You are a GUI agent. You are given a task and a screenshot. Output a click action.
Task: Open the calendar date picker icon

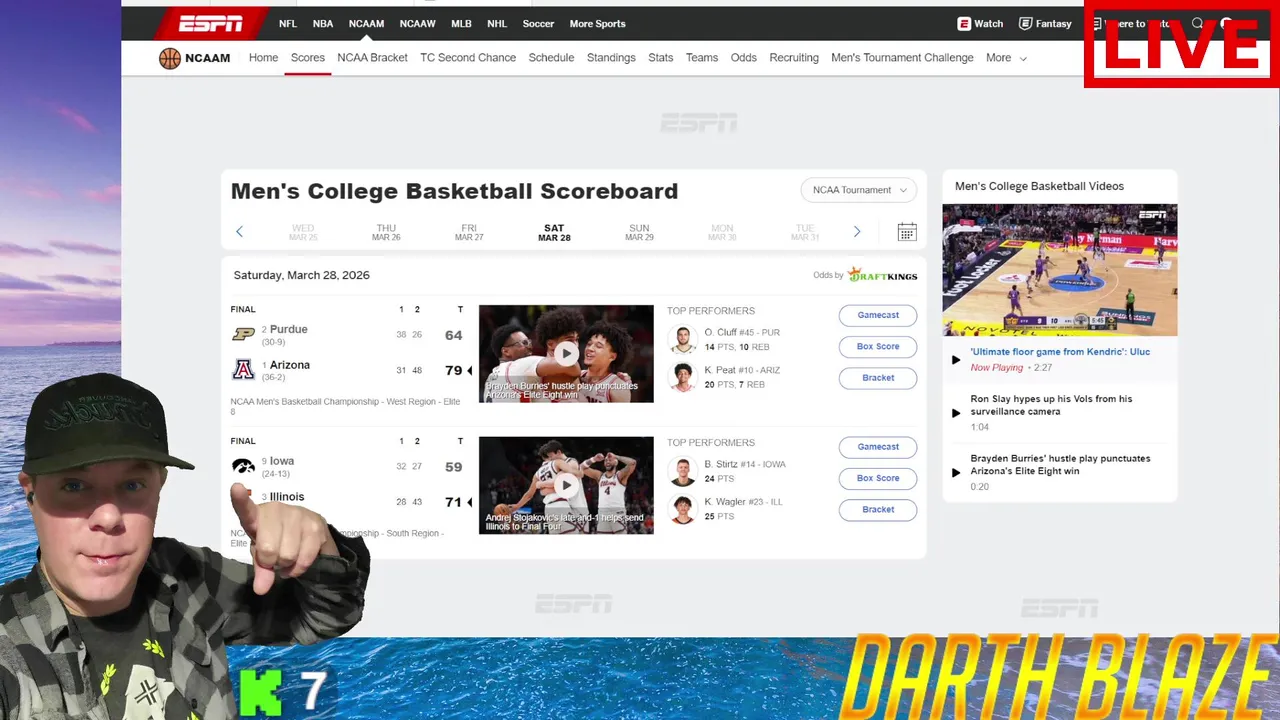coord(907,232)
